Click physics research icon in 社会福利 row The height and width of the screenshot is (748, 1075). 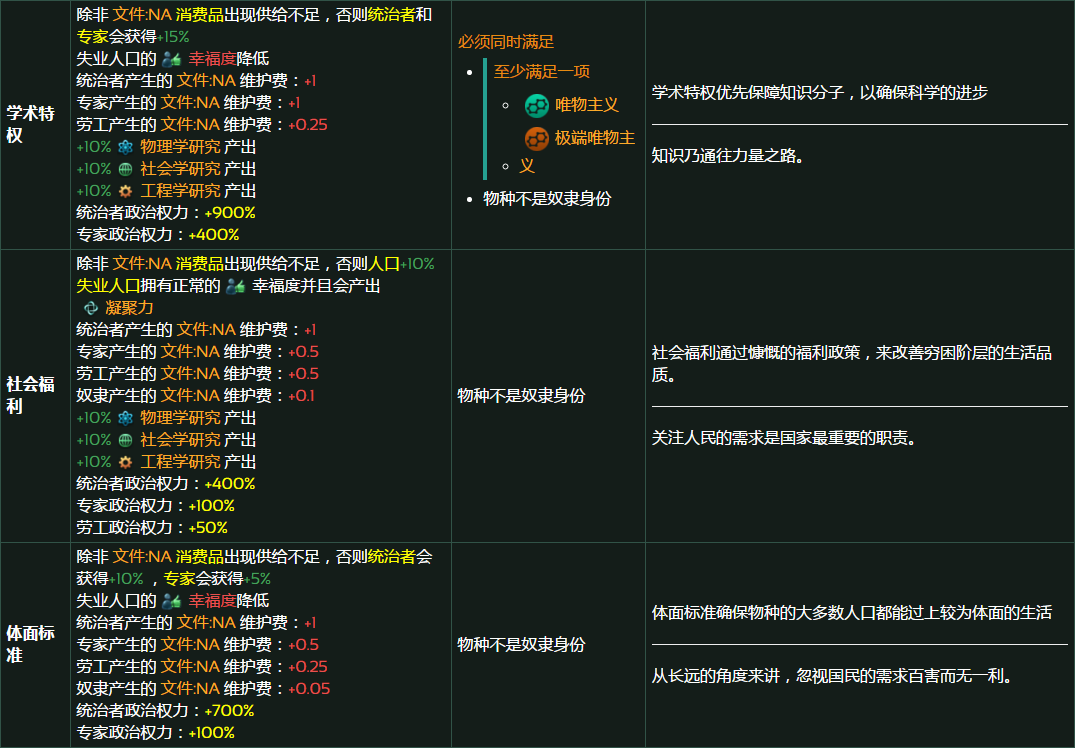coord(125,418)
